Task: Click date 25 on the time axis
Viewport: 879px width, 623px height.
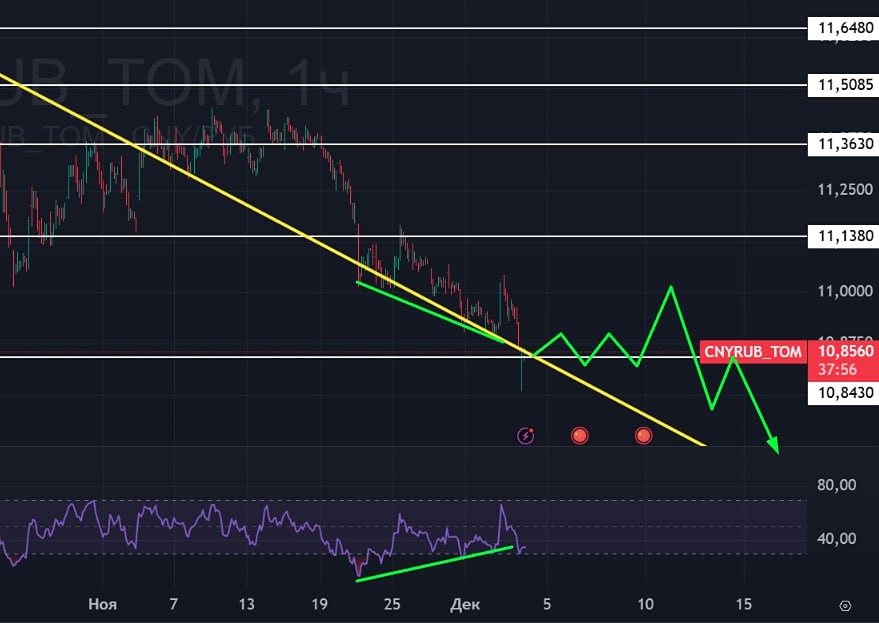Action: [x=392, y=604]
